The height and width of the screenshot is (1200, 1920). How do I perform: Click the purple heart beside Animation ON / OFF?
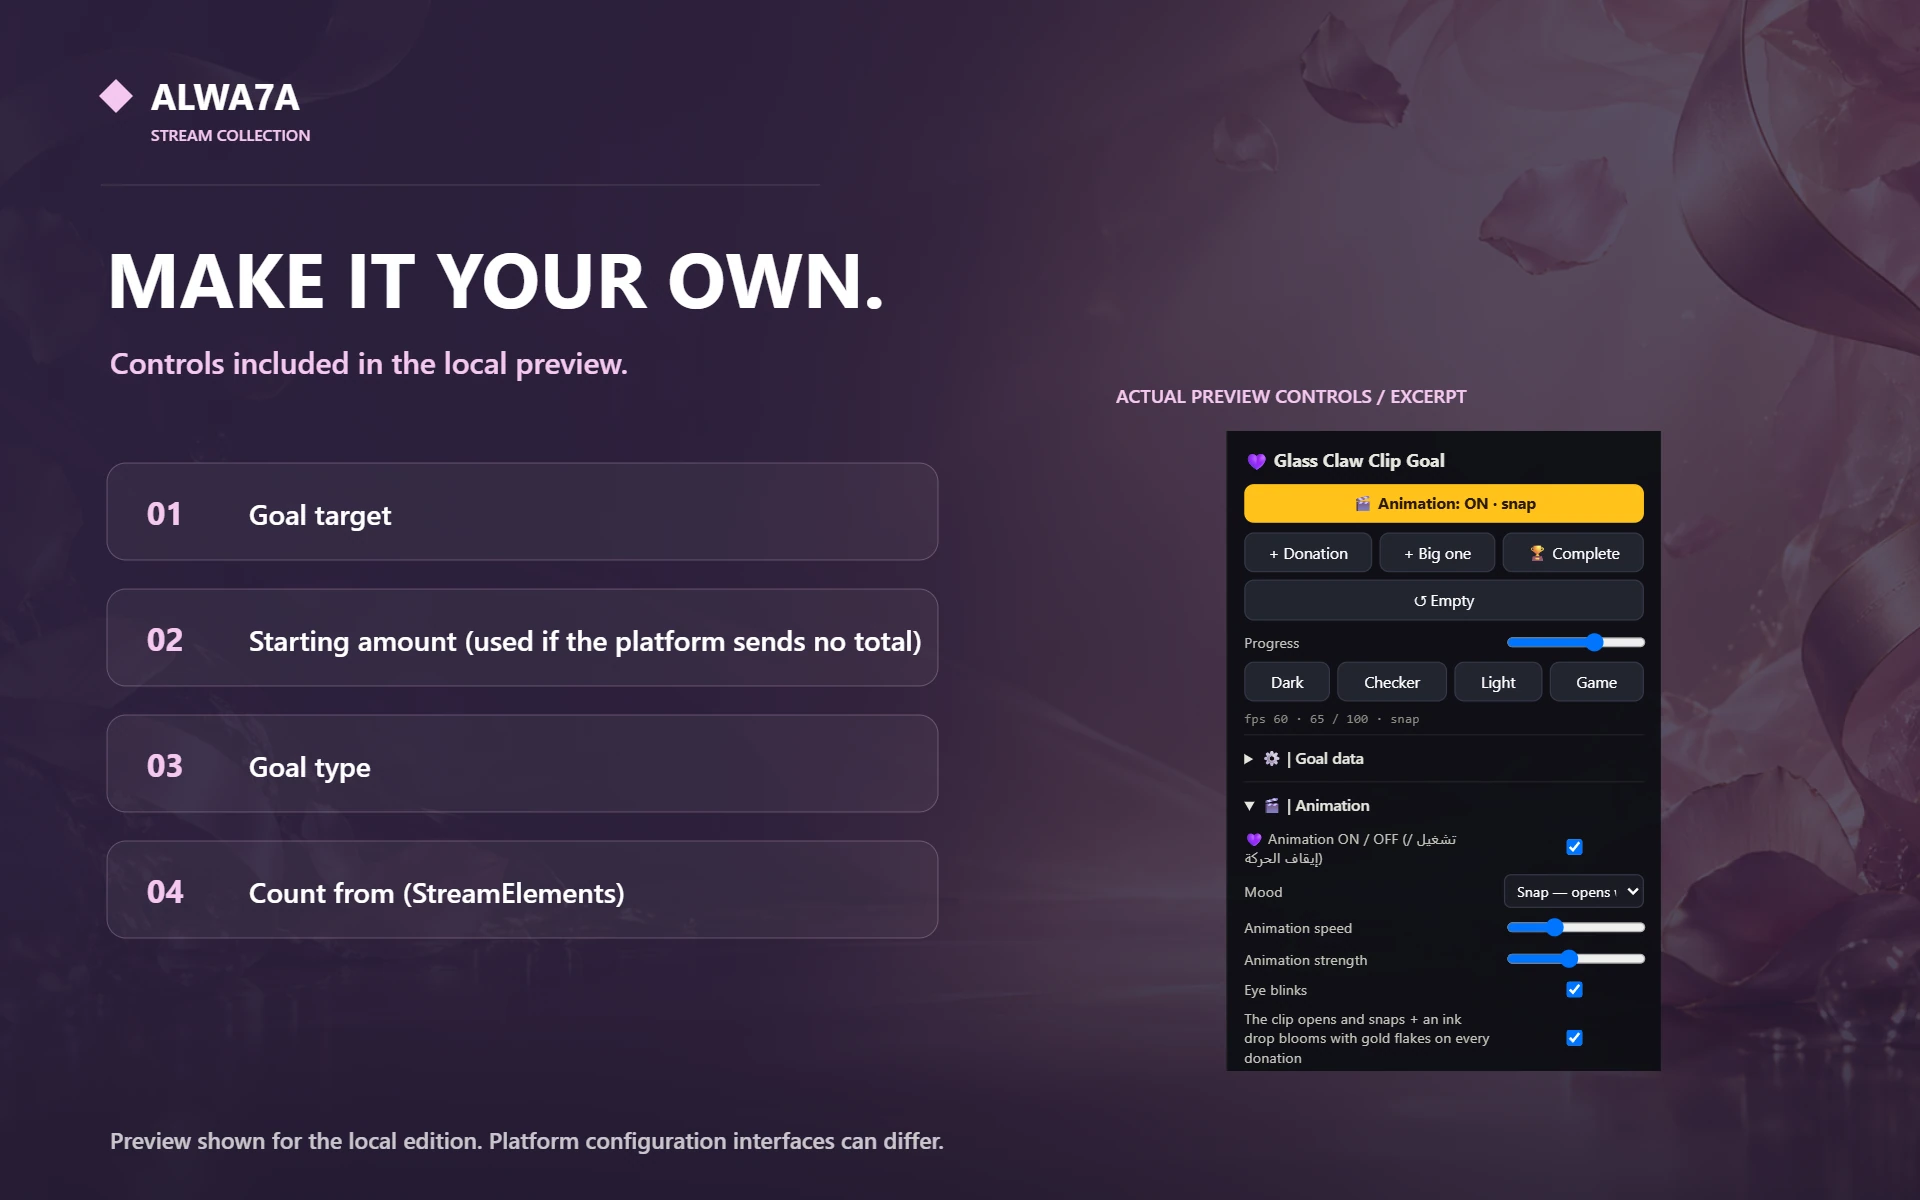pos(1253,839)
